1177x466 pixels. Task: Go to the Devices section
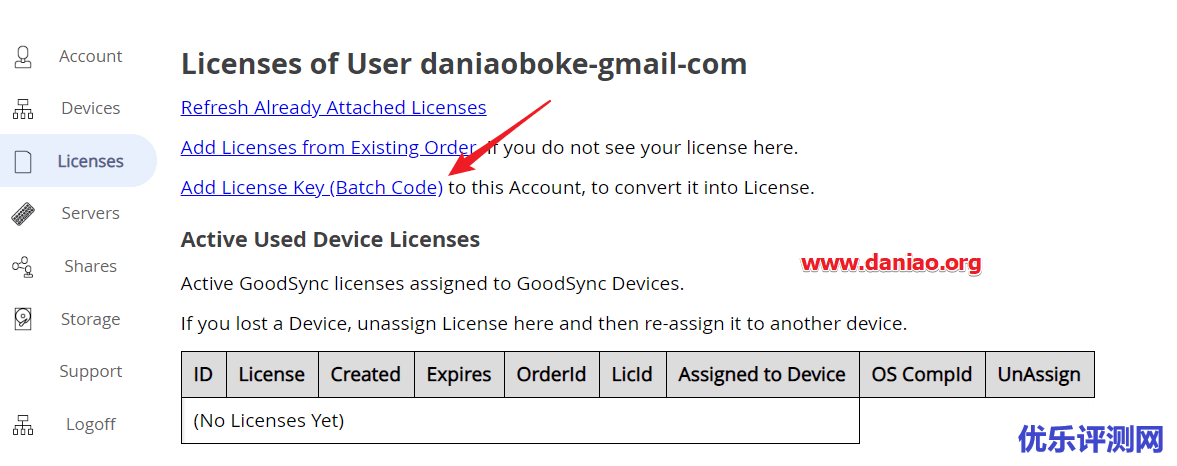pos(91,108)
